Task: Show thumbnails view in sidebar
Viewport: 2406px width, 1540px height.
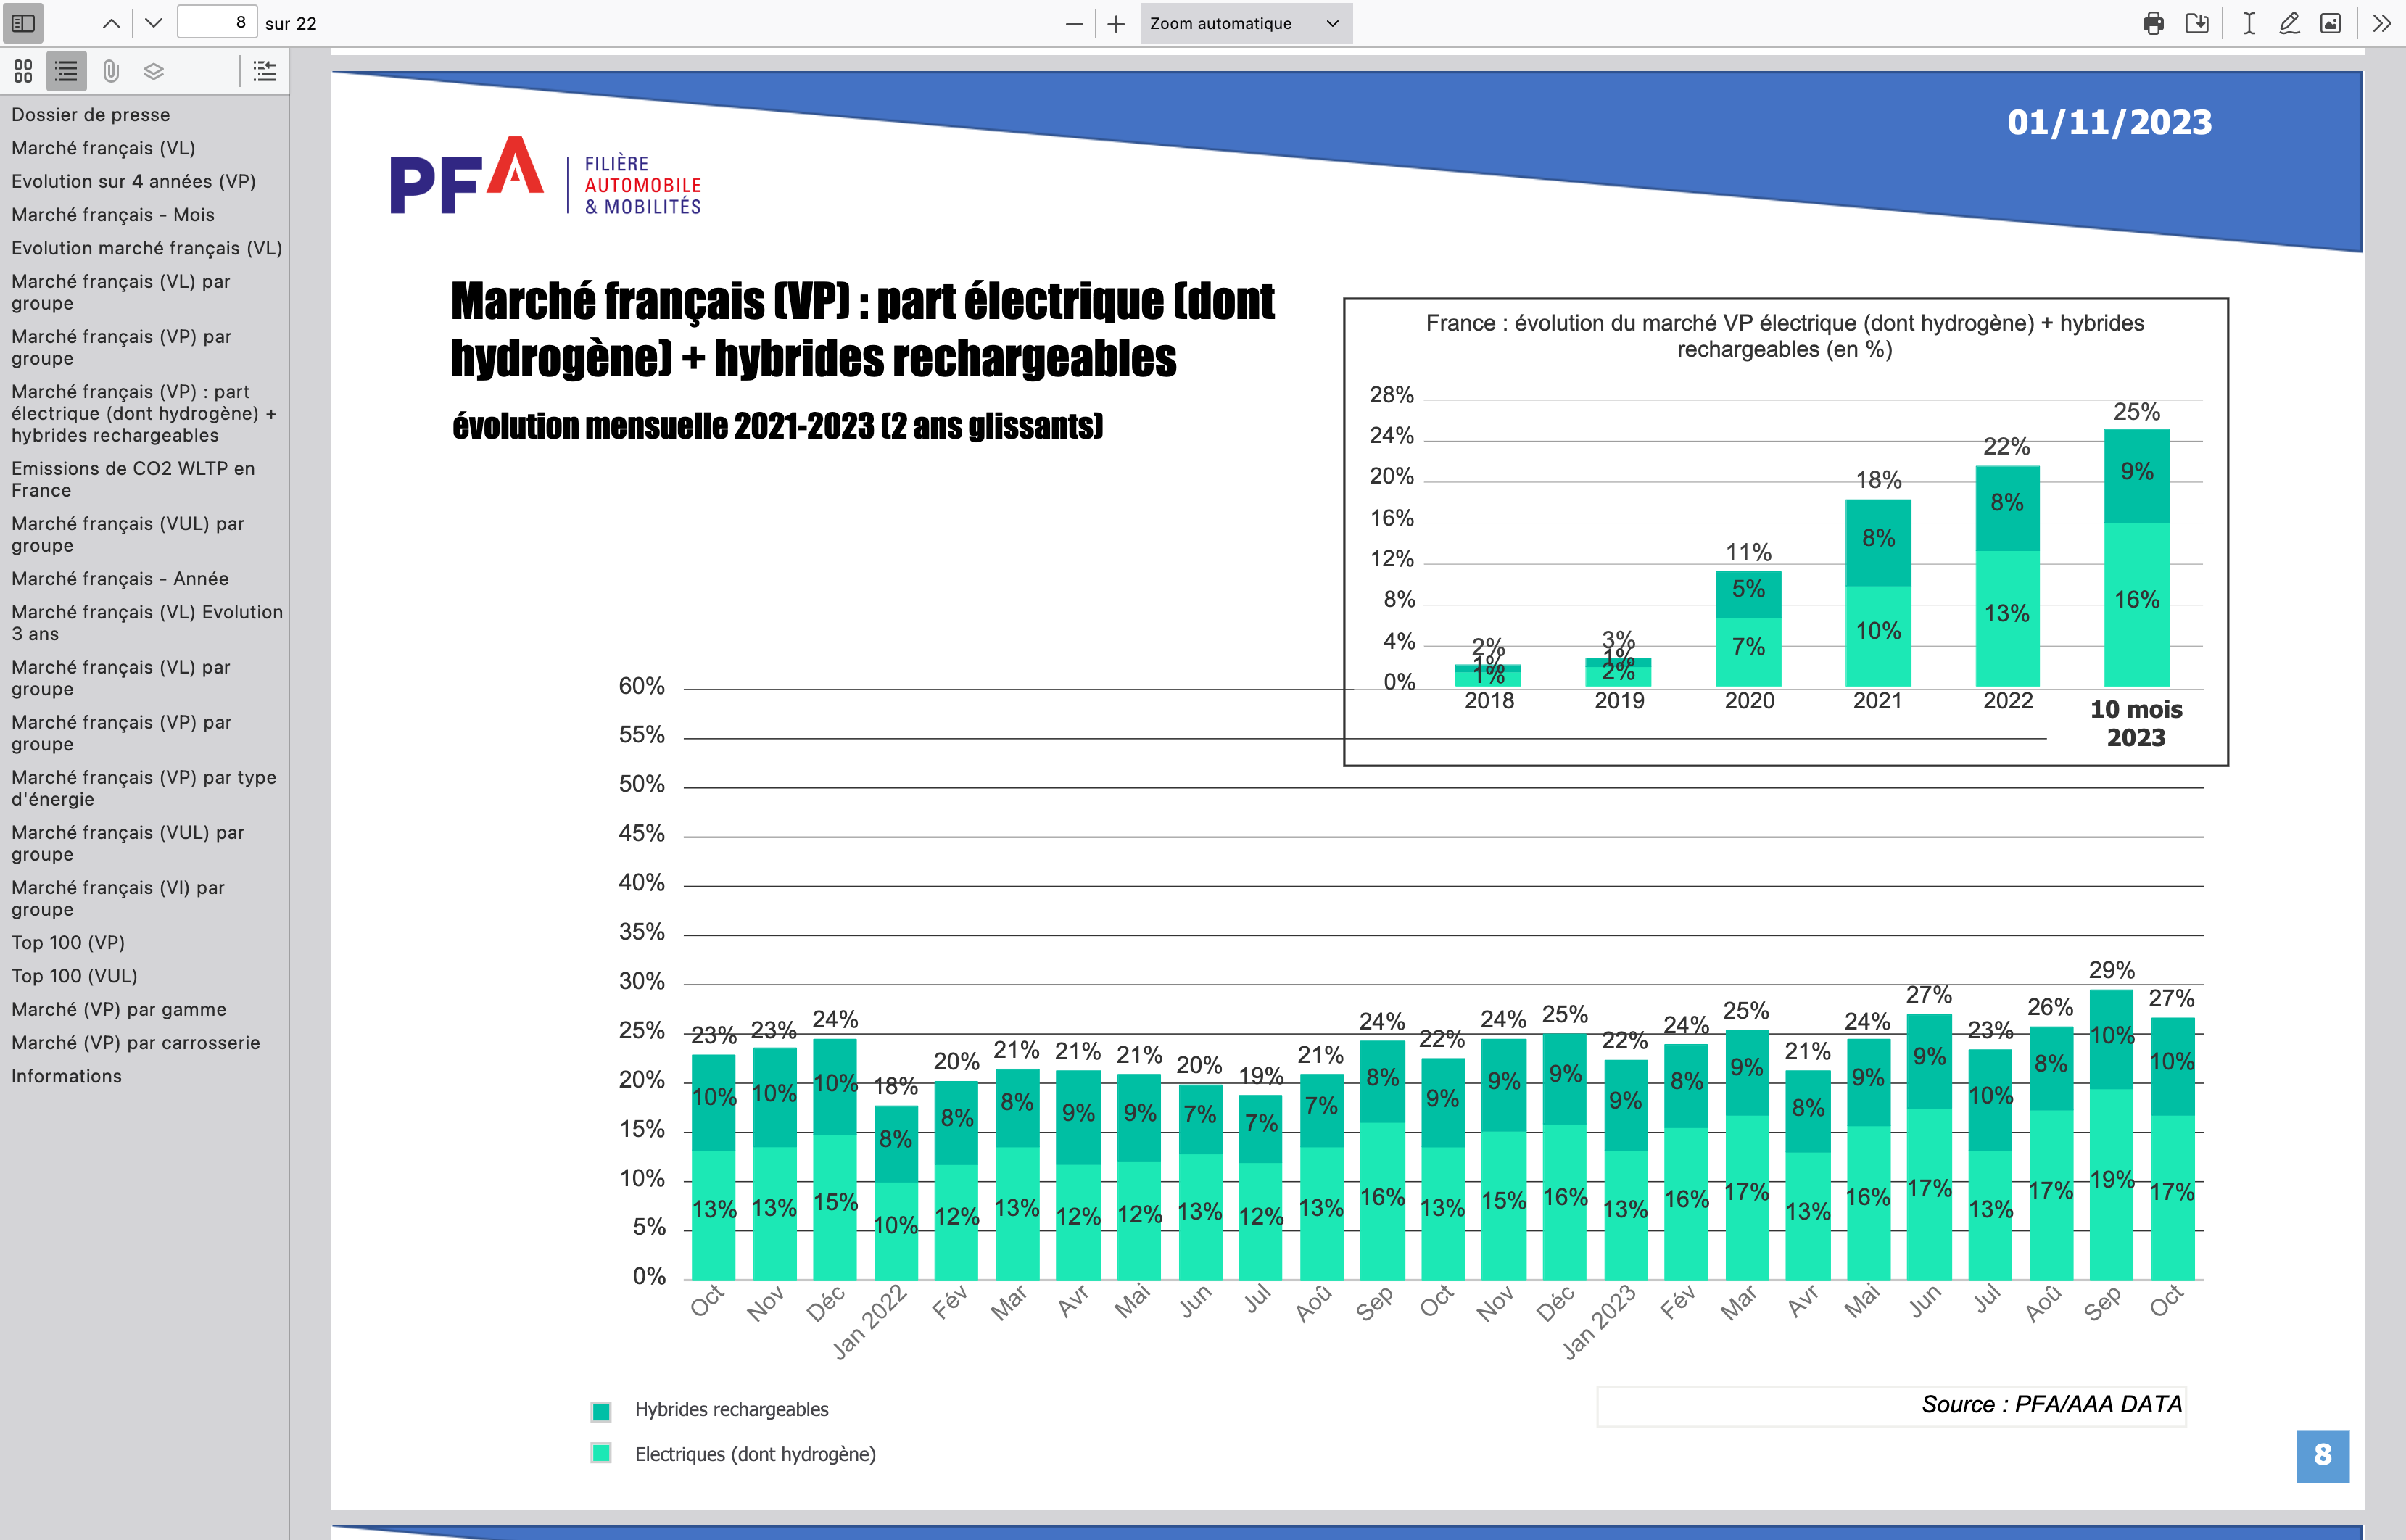Action: 23,71
